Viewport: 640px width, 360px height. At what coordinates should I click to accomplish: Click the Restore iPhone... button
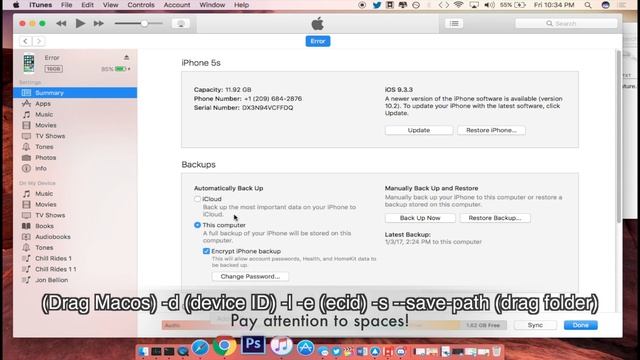(491, 130)
